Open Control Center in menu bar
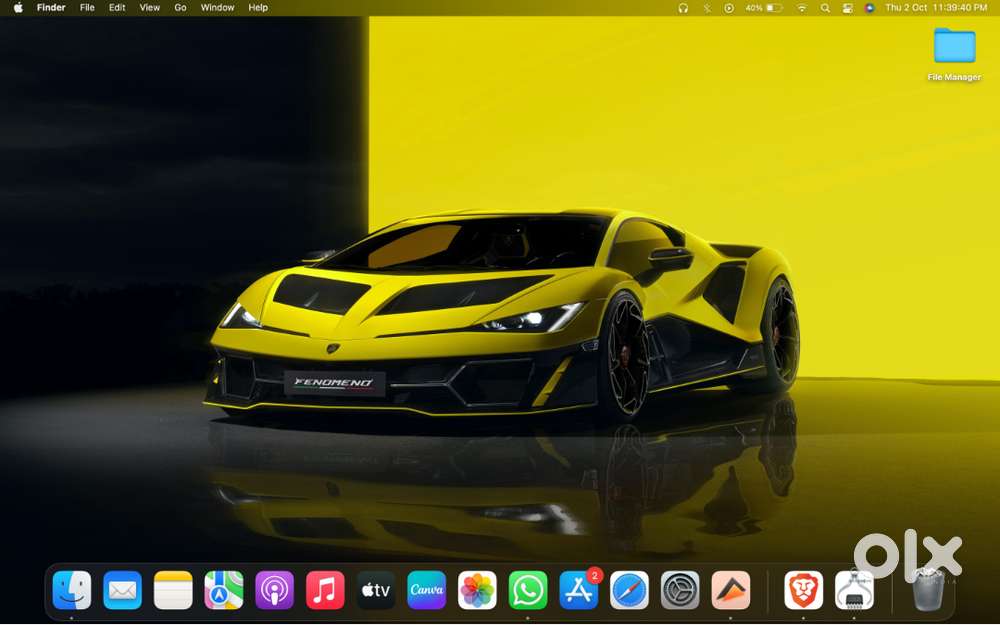 click(848, 8)
